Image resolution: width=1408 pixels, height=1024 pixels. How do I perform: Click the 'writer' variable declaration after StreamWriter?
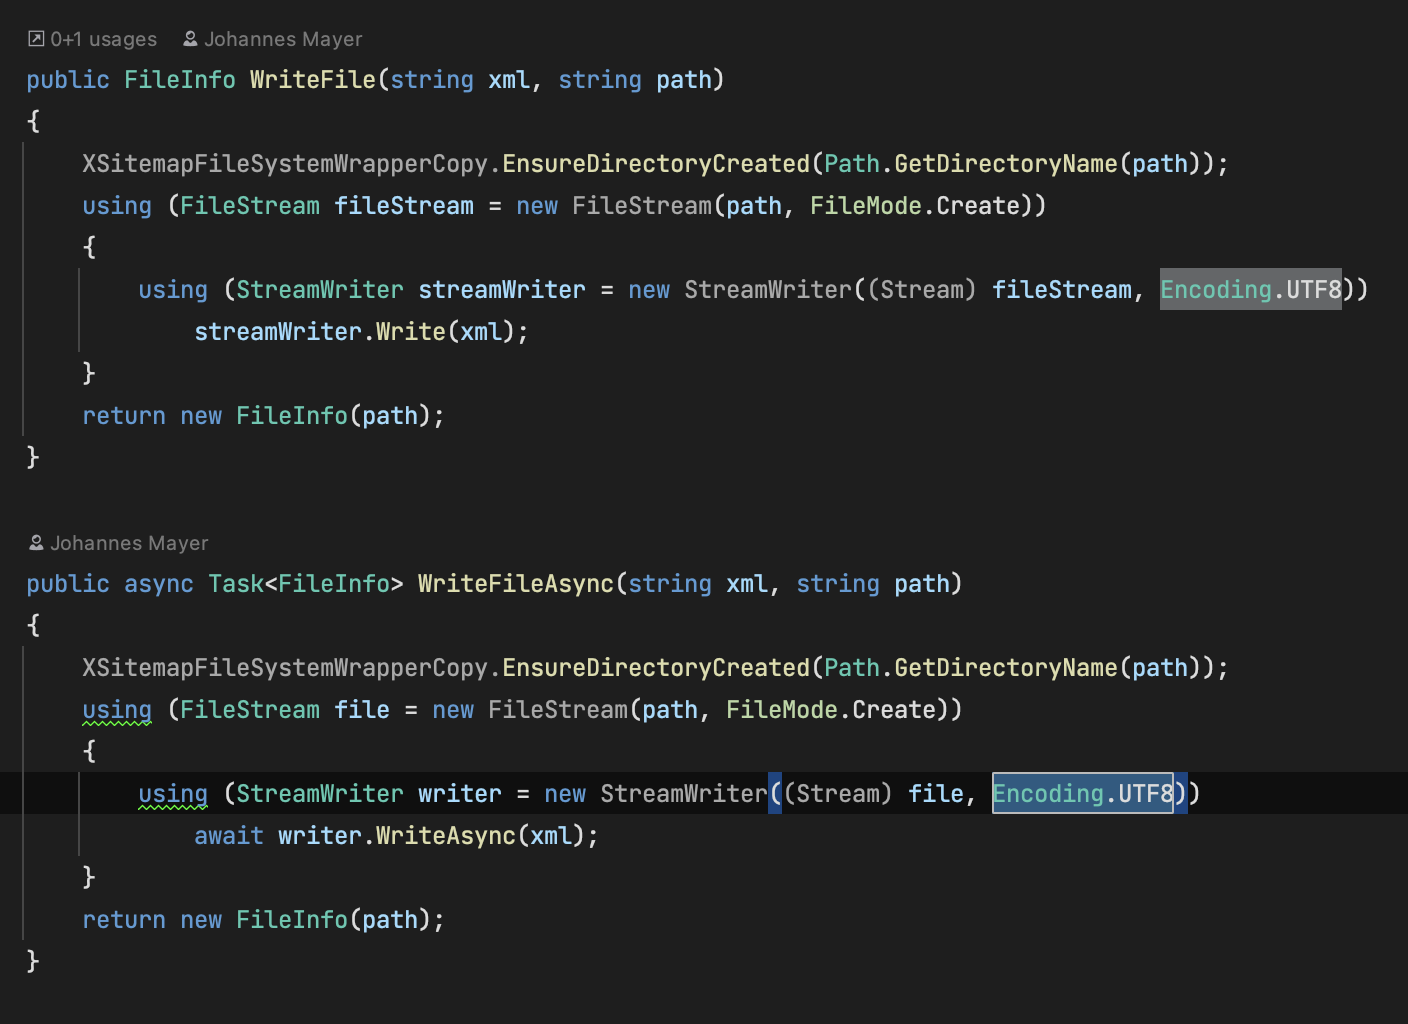(460, 794)
